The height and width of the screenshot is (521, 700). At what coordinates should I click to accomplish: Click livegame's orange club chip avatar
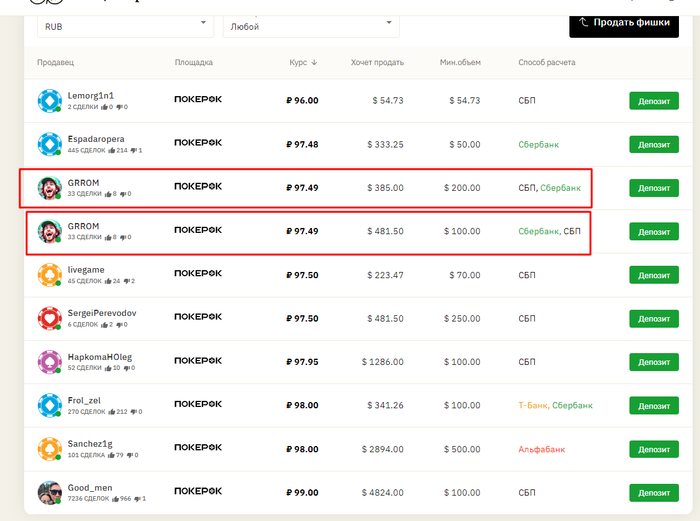pyautogui.click(x=49, y=275)
